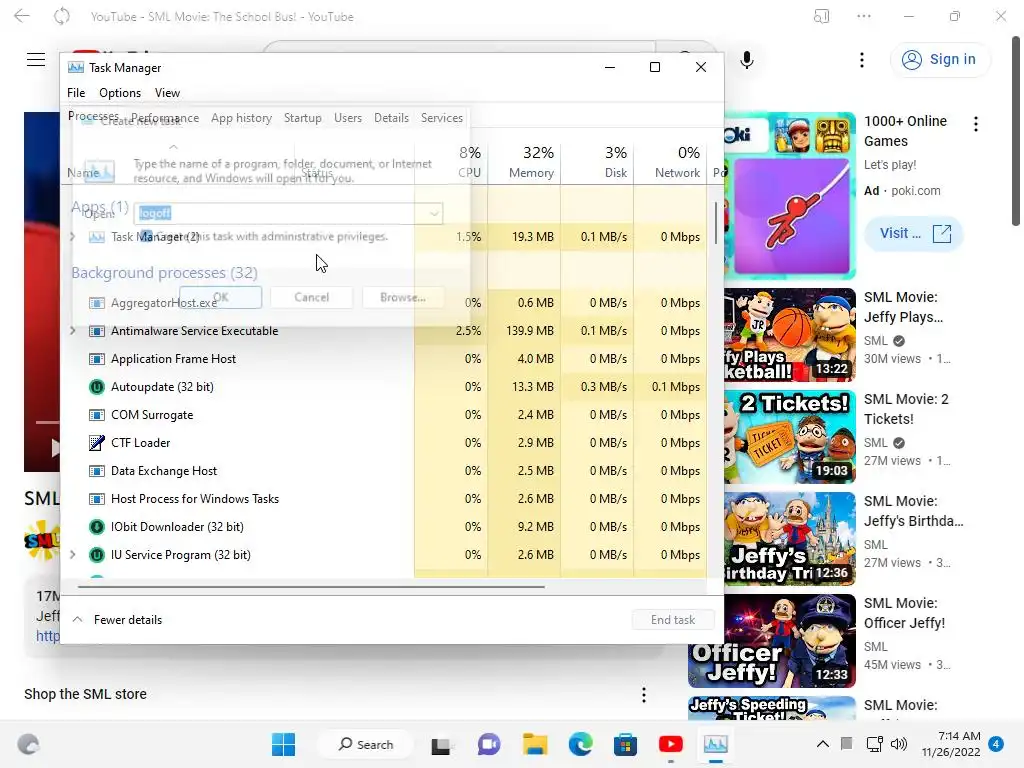
Task: Click the cast icon in the title bar
Action: (822, 16)
